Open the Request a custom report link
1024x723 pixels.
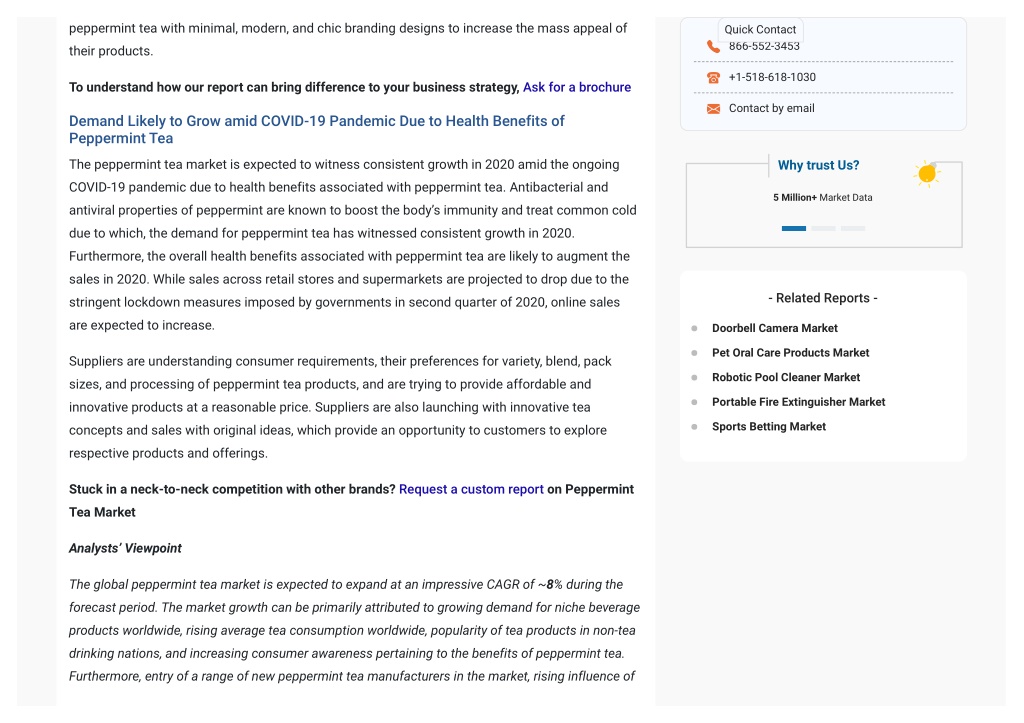(471, 489)
